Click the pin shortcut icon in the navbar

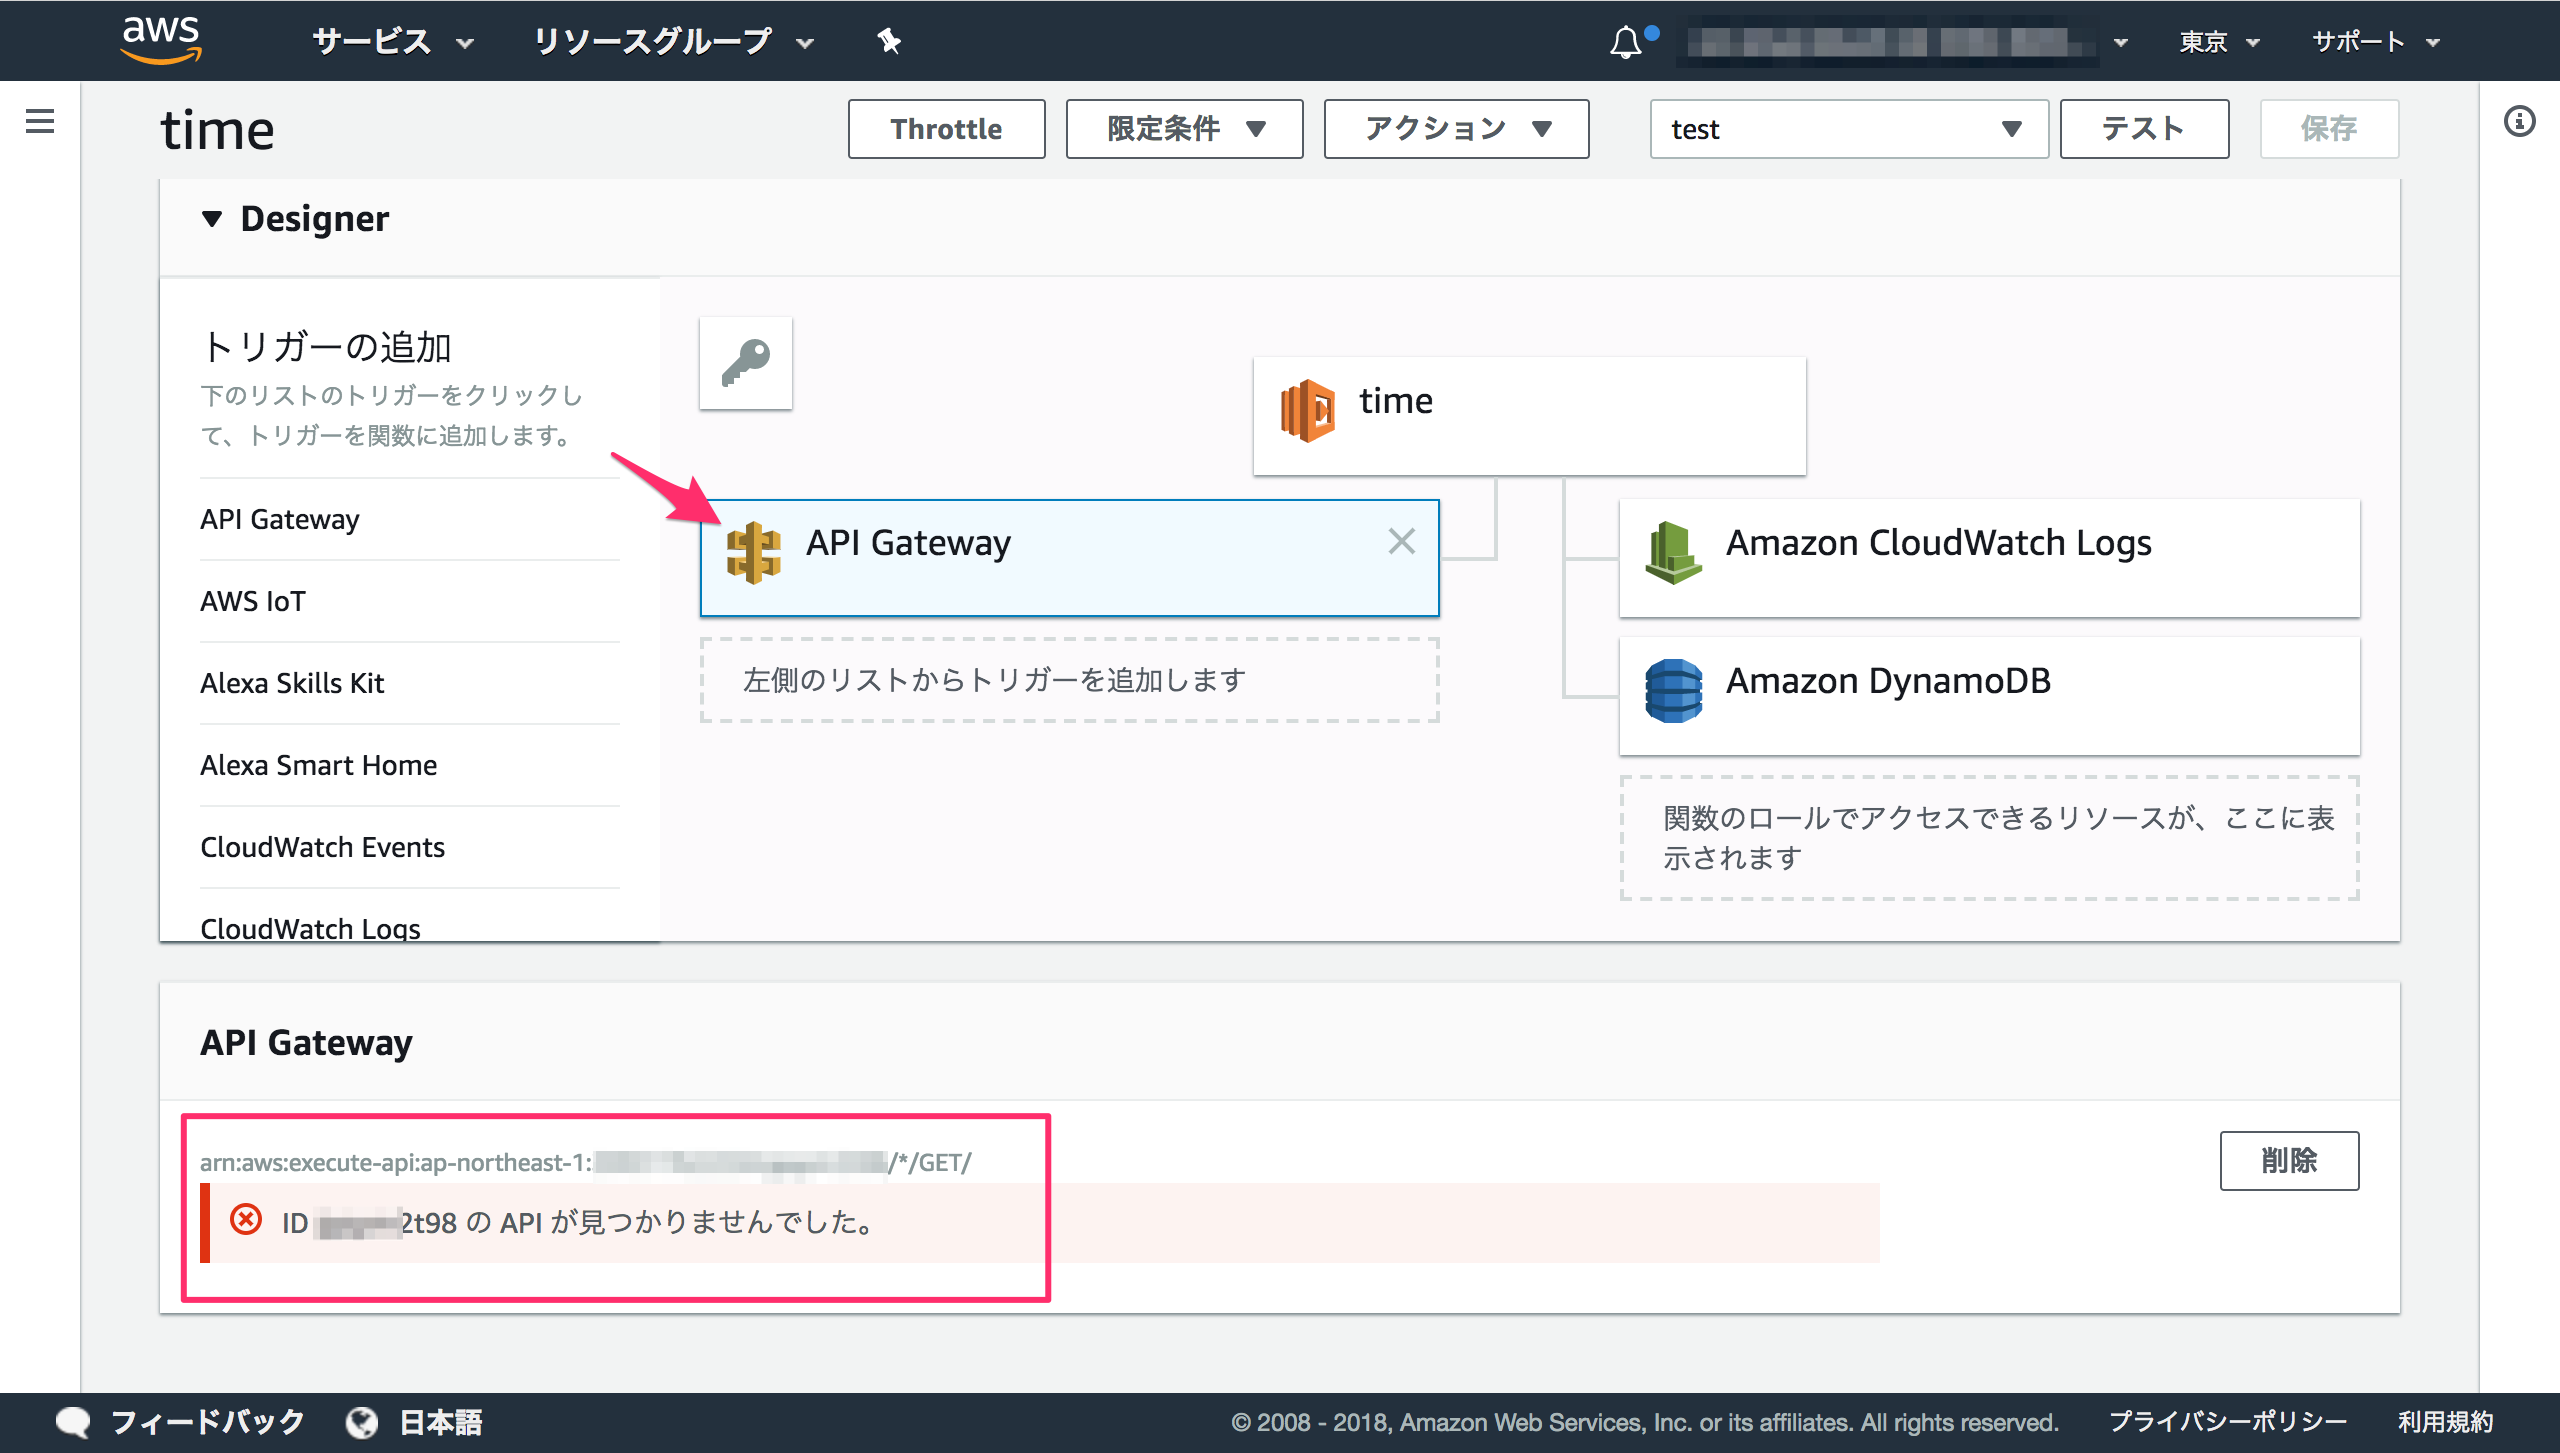(888, 41)
